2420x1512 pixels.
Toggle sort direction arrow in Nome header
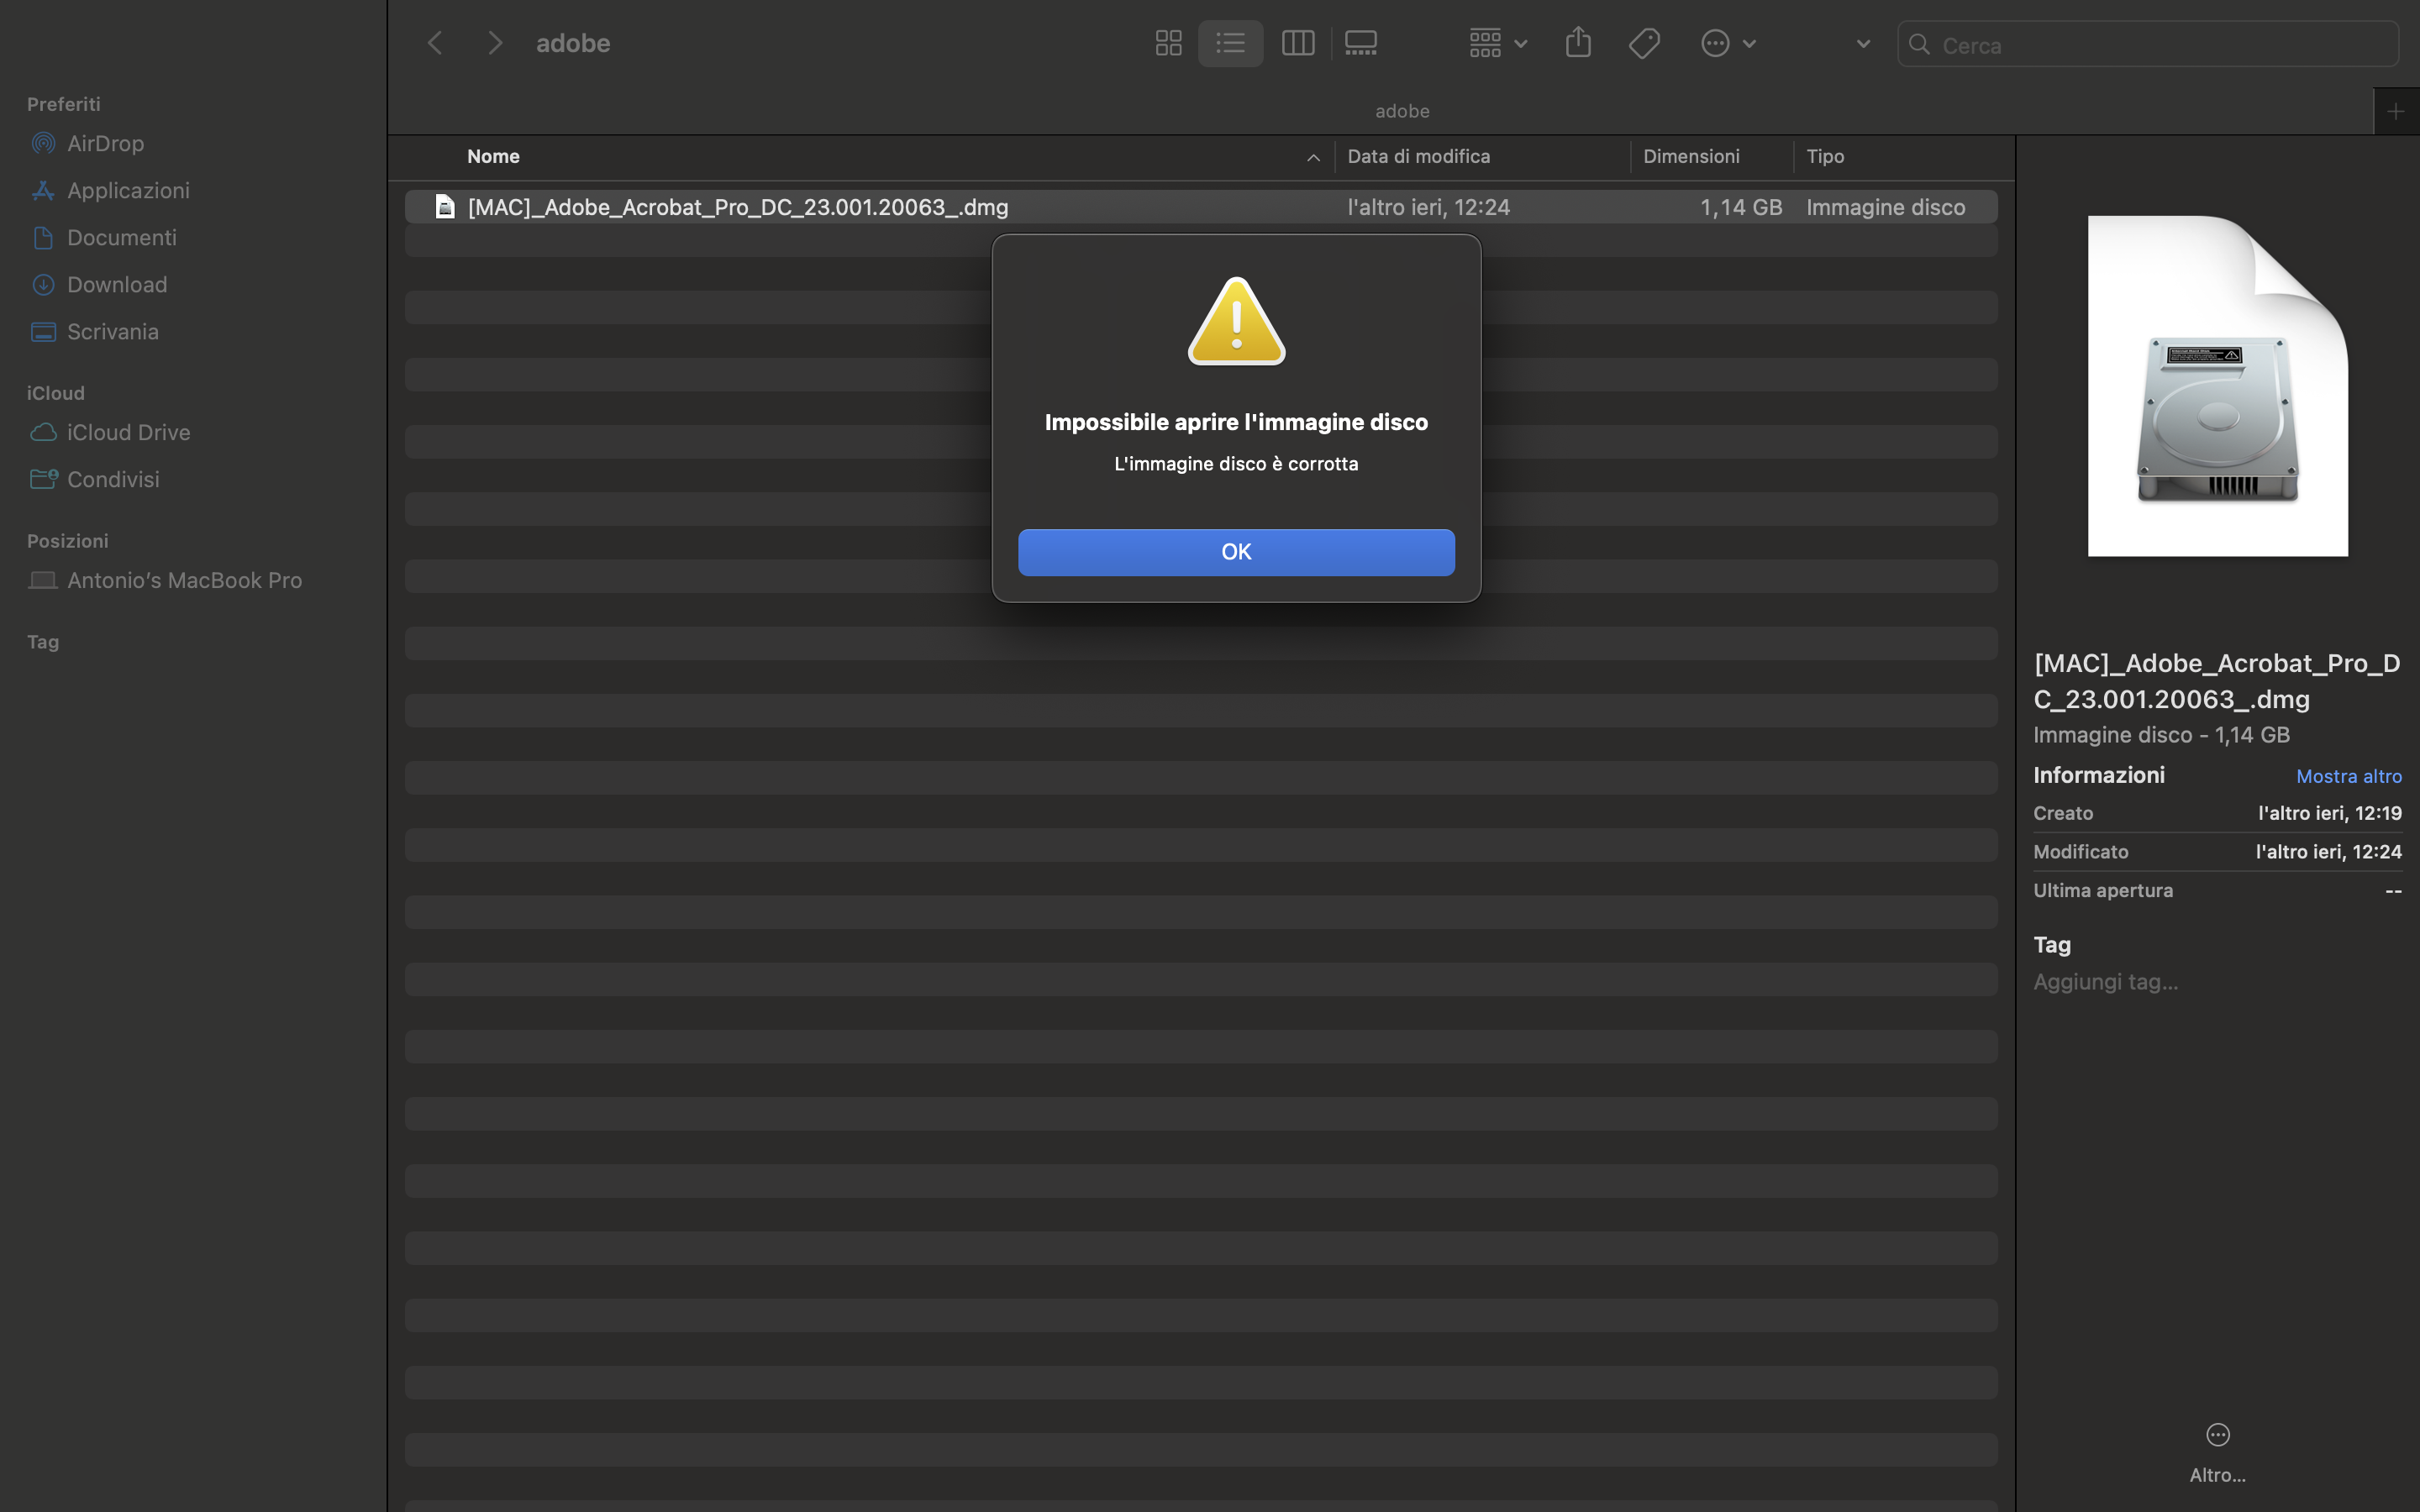click(x=1313, y=157)
